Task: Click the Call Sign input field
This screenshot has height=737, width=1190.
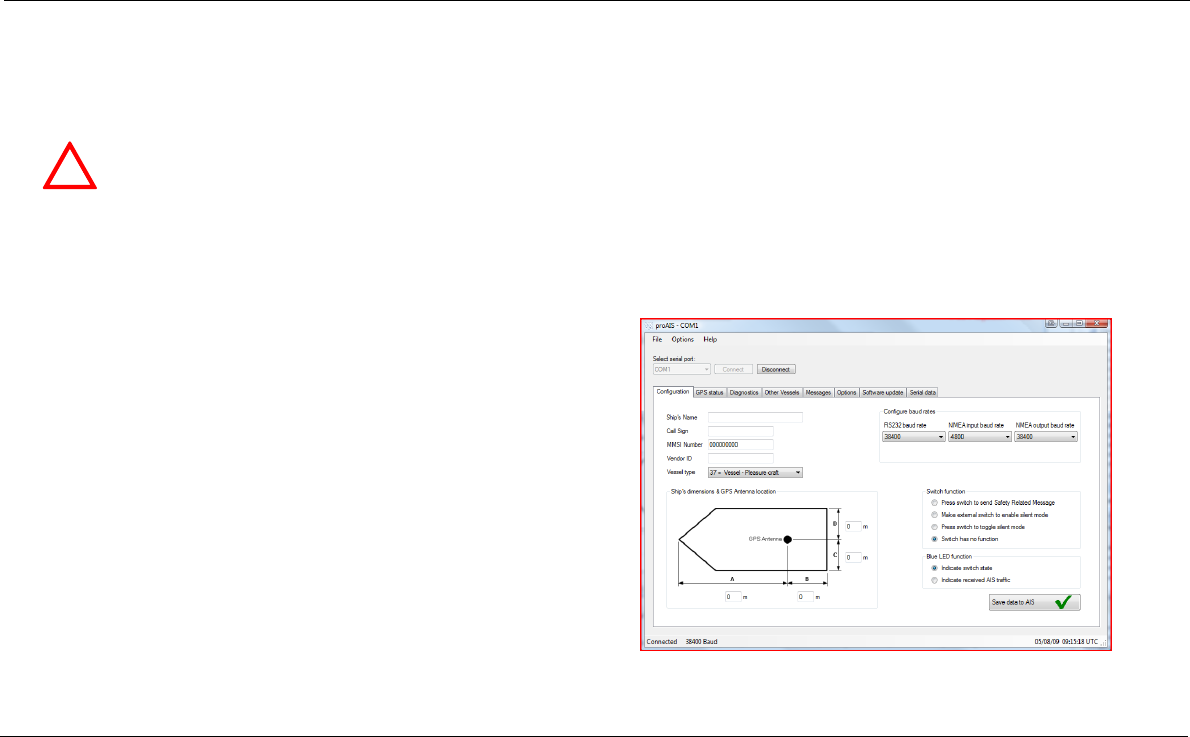Action: click(741, 431)
